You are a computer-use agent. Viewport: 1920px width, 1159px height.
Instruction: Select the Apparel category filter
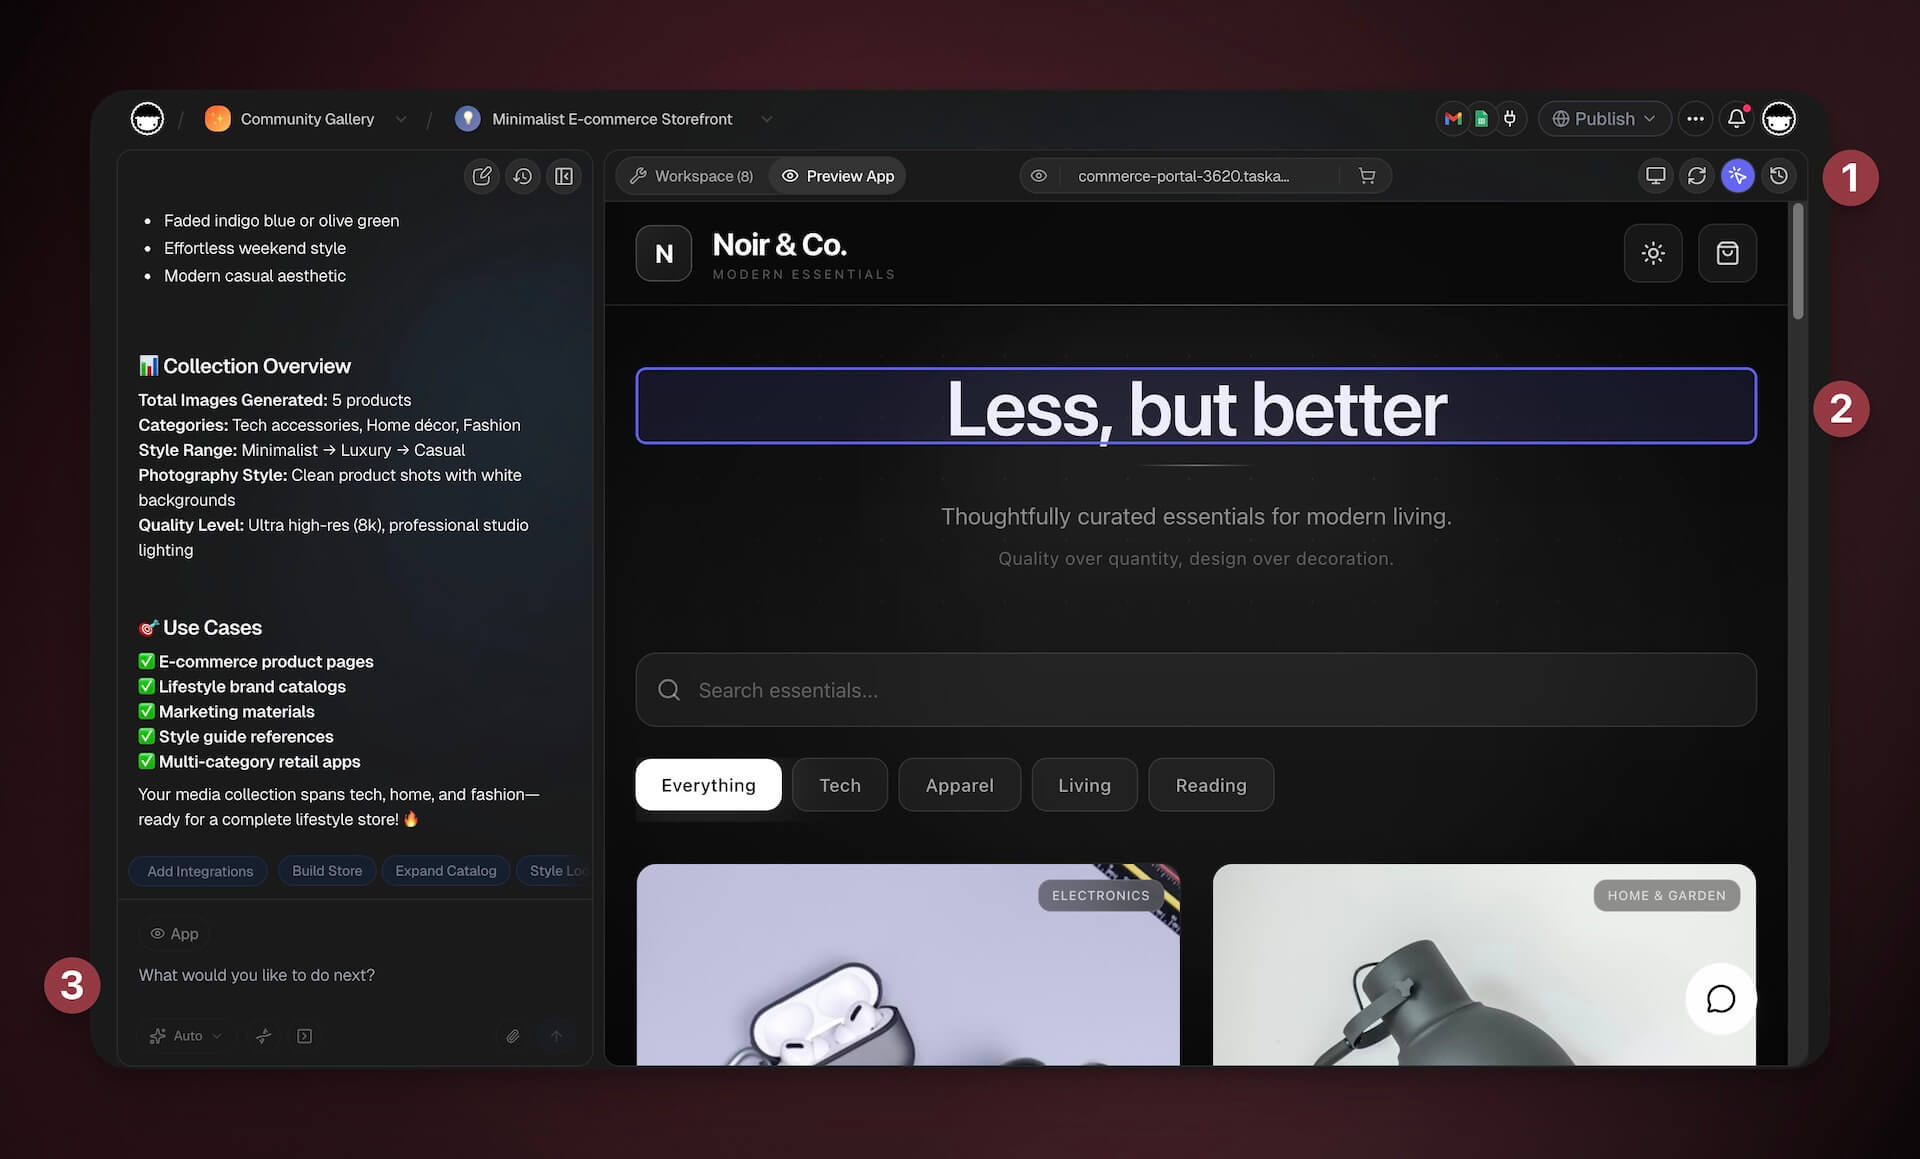(x=959, y=785)
